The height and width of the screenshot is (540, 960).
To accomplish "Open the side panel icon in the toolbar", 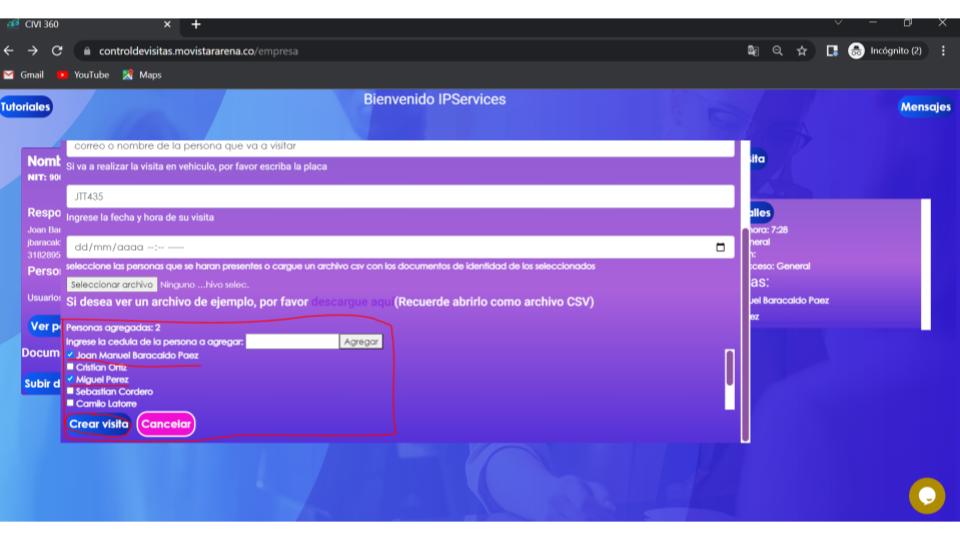I will point(831,51).
